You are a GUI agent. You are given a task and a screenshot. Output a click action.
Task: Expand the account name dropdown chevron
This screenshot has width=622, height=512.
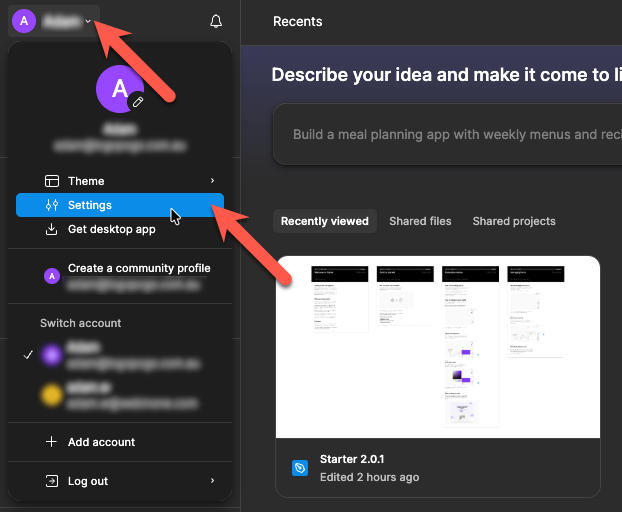pos(88,21)
